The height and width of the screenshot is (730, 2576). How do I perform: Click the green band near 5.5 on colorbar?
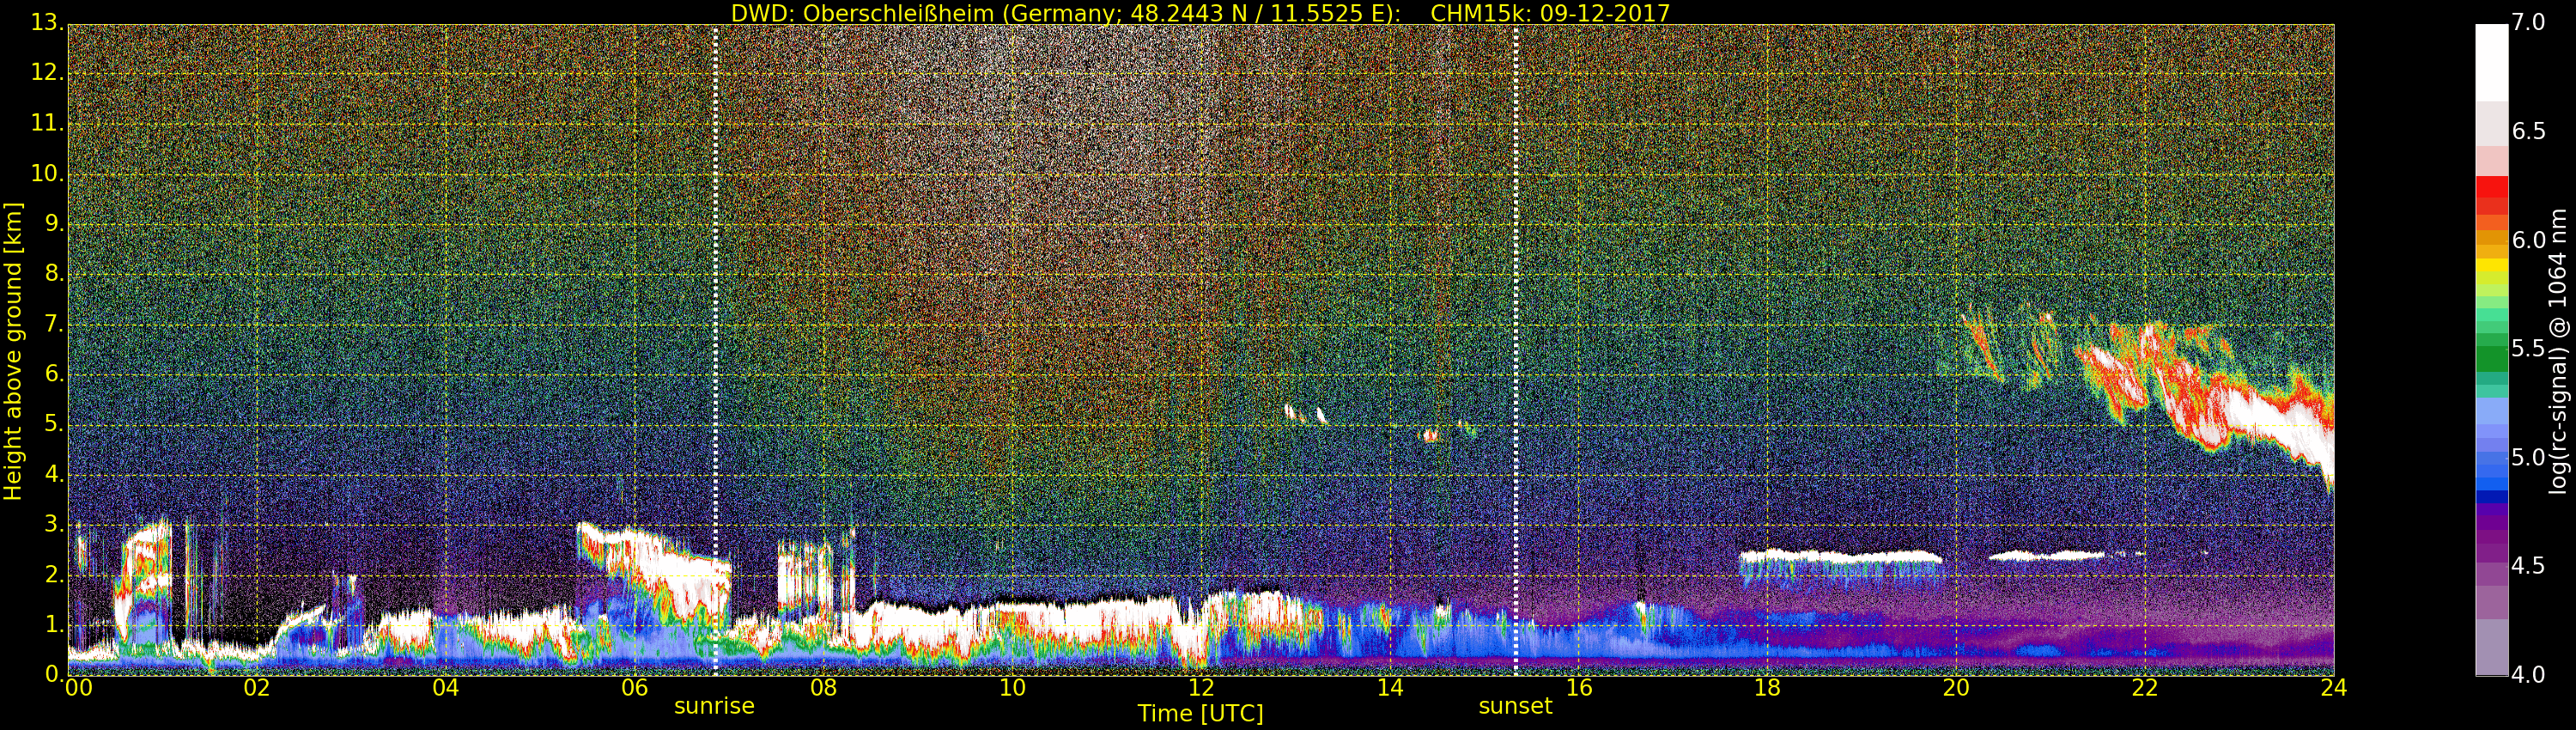(x=2491, y=350)
